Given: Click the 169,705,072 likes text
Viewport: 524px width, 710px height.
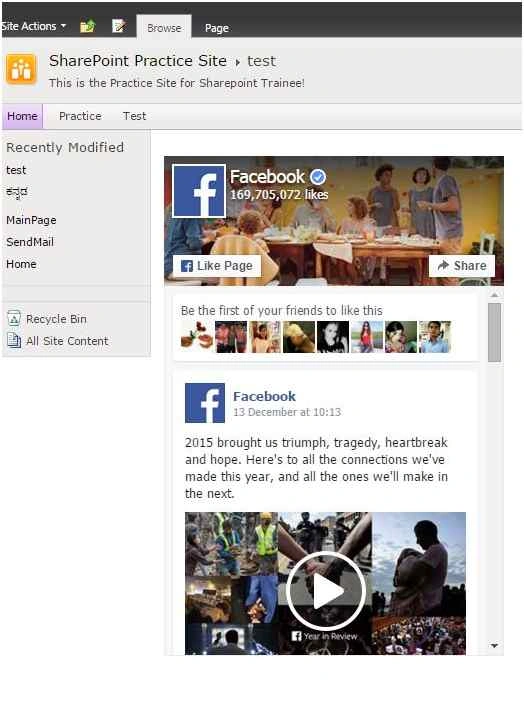Looking at the screenshot, I should [279, 195].
